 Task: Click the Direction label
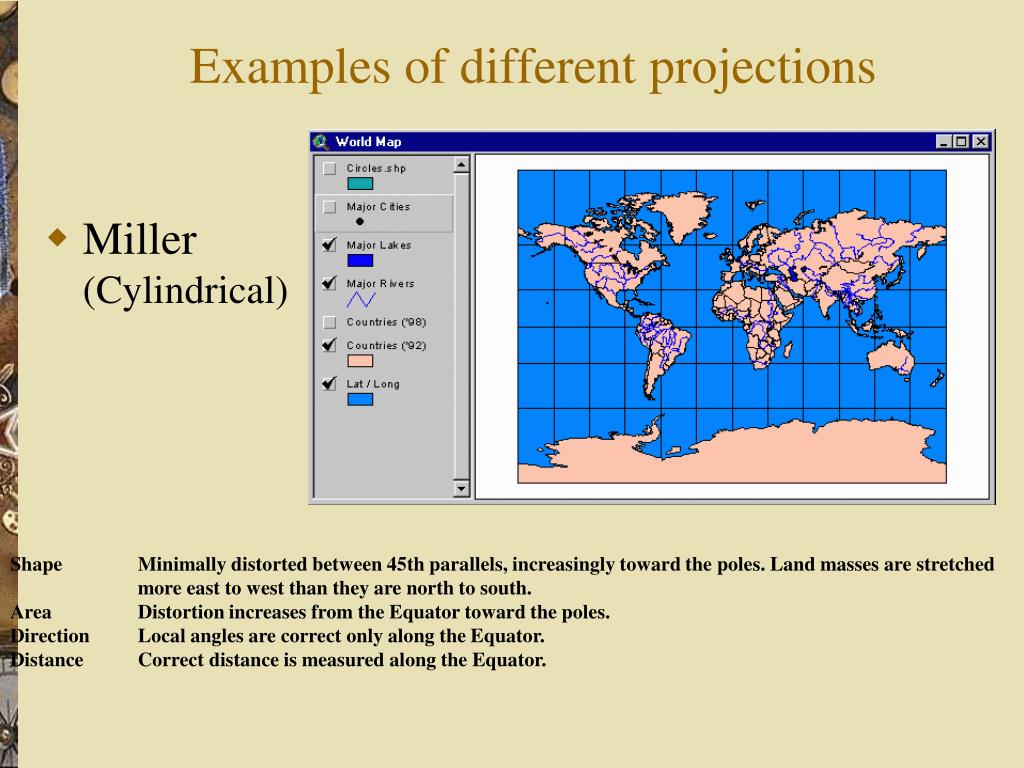tap(50, 636)
